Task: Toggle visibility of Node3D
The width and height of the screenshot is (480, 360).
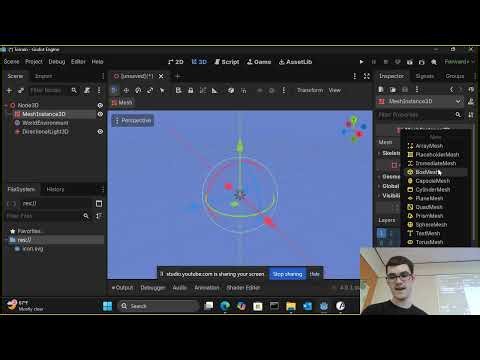Action: pyautogui.click(x=100, y=105)
